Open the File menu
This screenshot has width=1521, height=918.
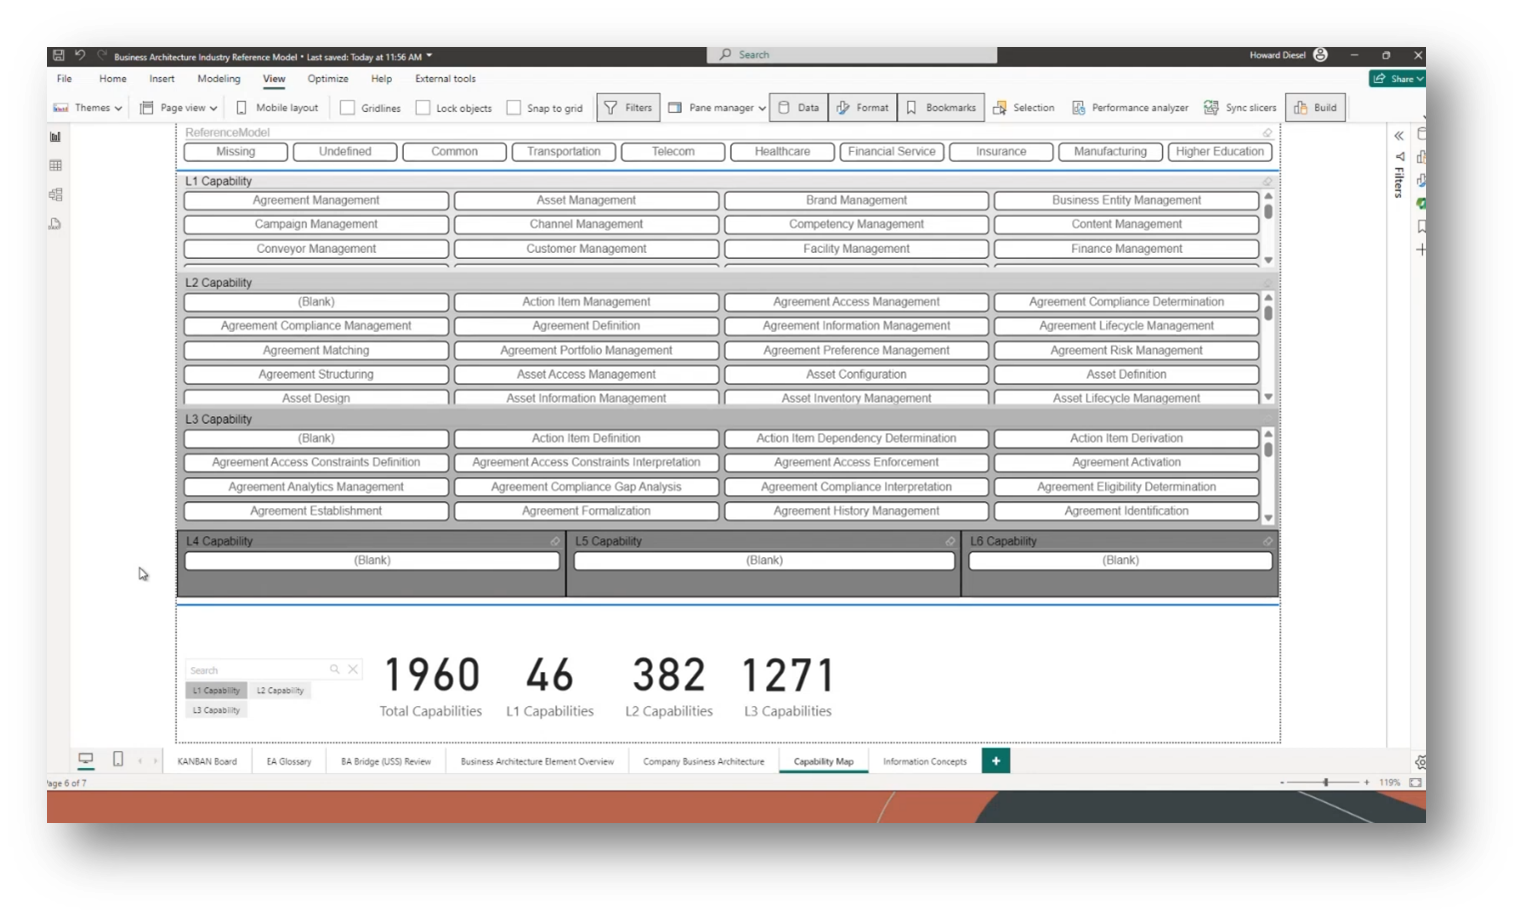(x=64, y=79)
